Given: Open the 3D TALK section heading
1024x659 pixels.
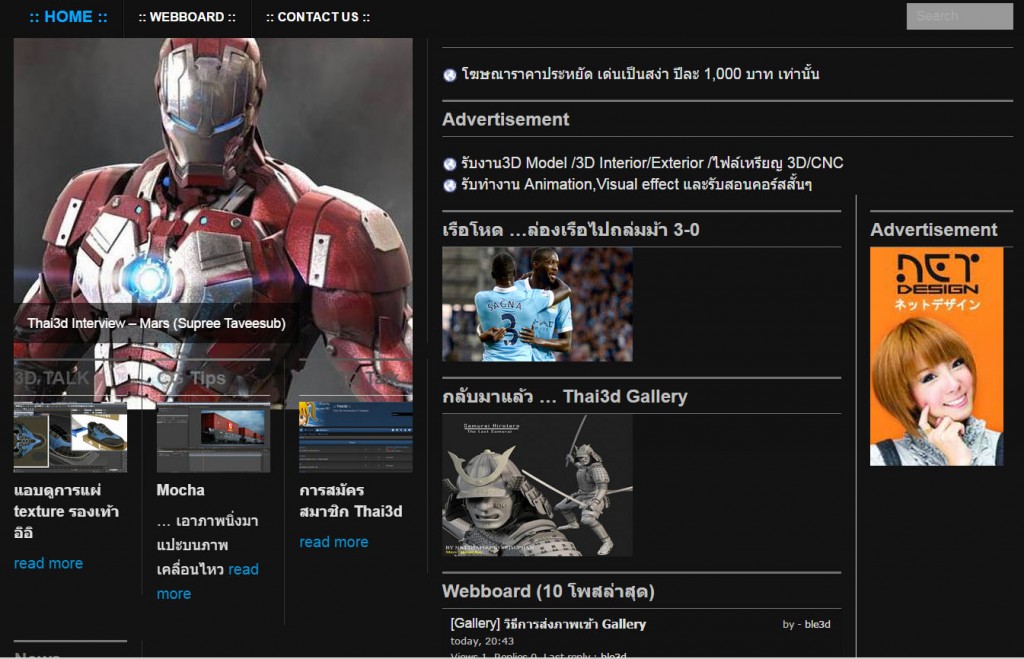Looking at the screenshot, I should tap(52, 378).
